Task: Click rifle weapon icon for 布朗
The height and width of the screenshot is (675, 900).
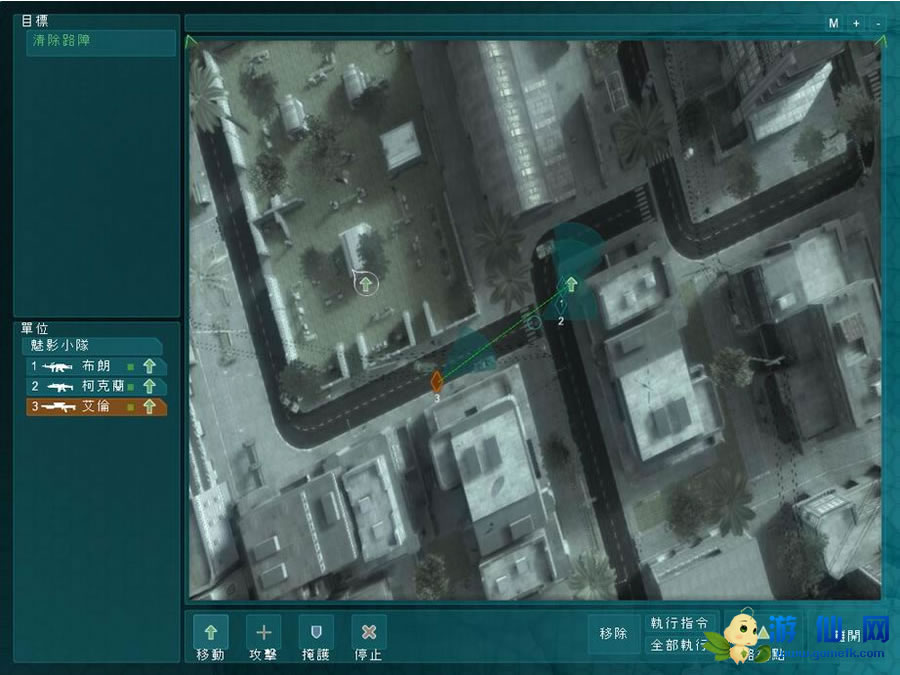Action: pos(57,367)
